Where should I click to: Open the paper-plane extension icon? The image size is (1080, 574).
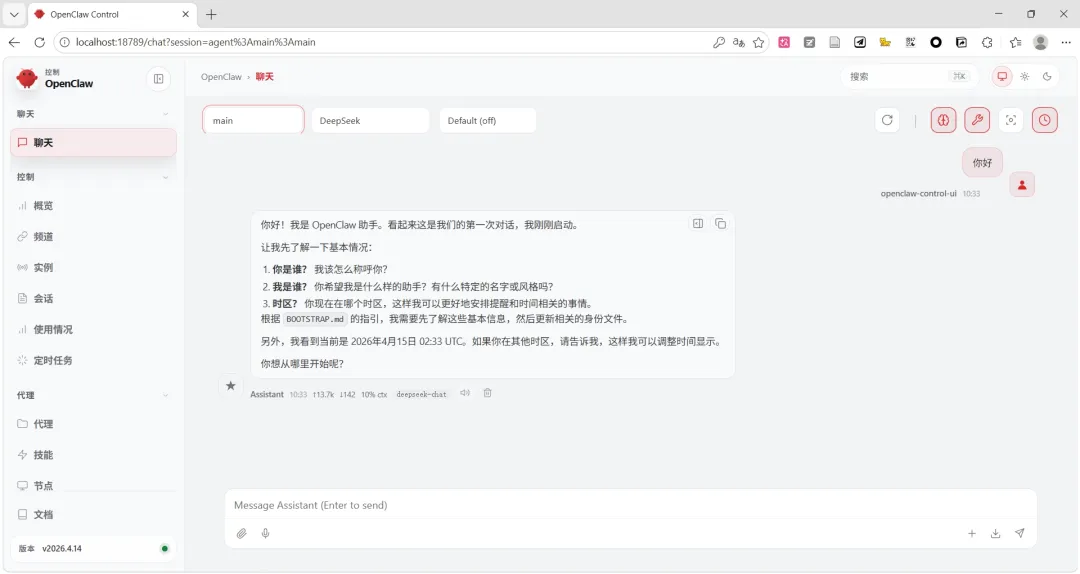pos(860,42)
